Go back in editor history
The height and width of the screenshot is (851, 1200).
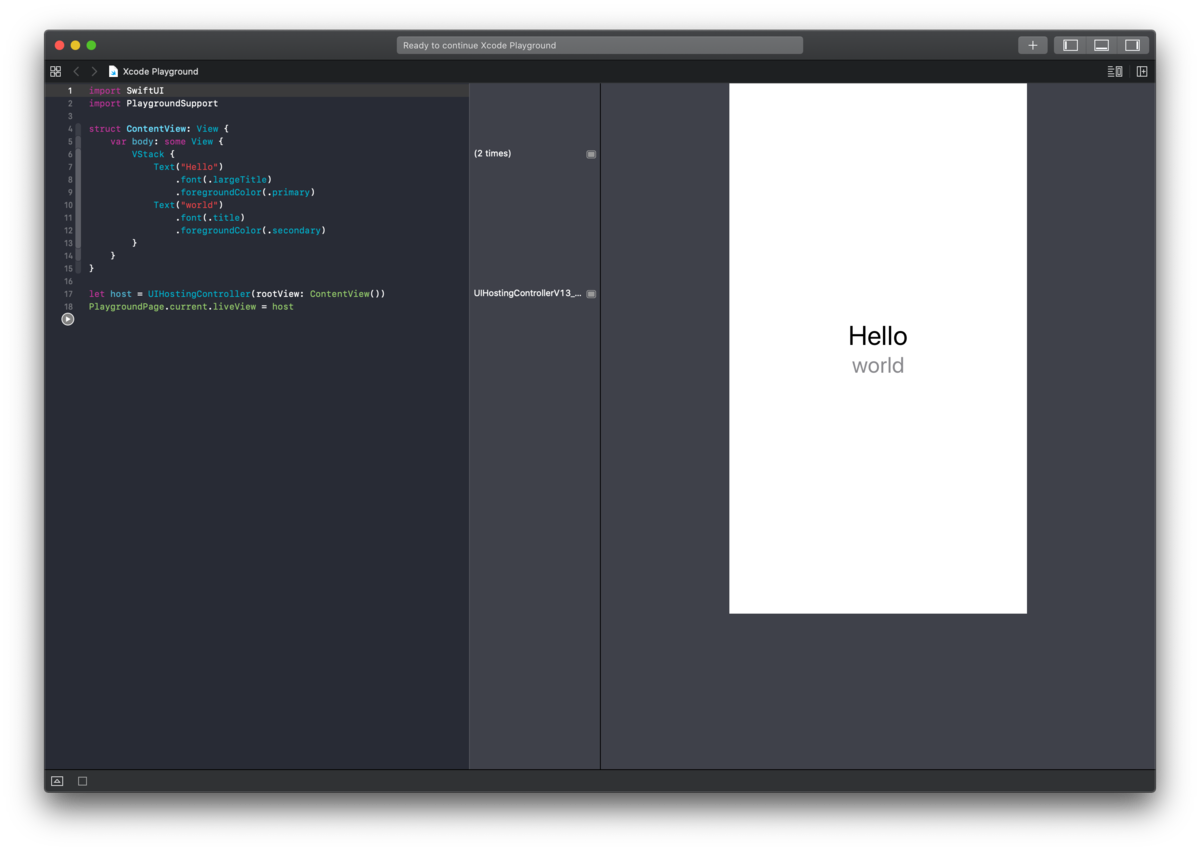point(76,72)
